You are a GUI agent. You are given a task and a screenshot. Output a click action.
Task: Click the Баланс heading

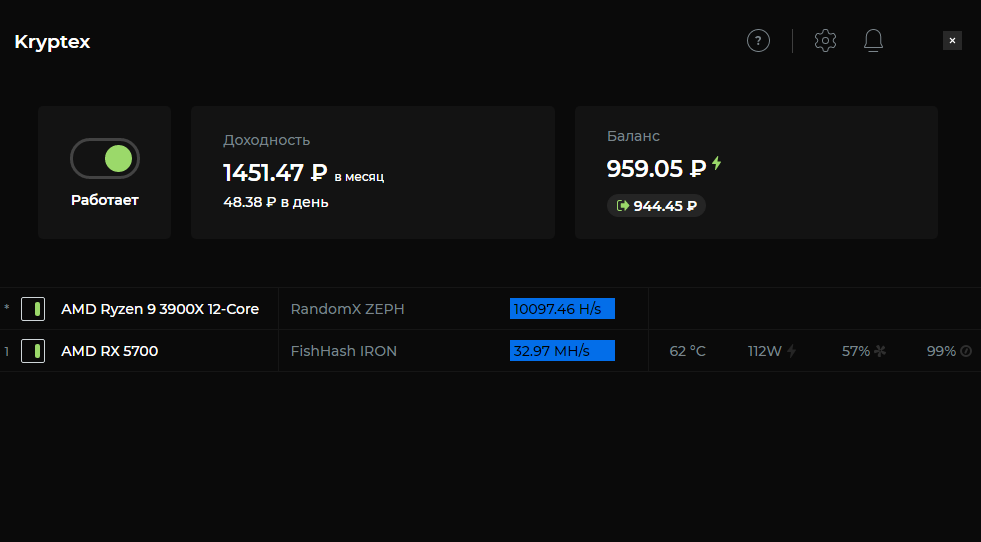(x=633, y=136)
